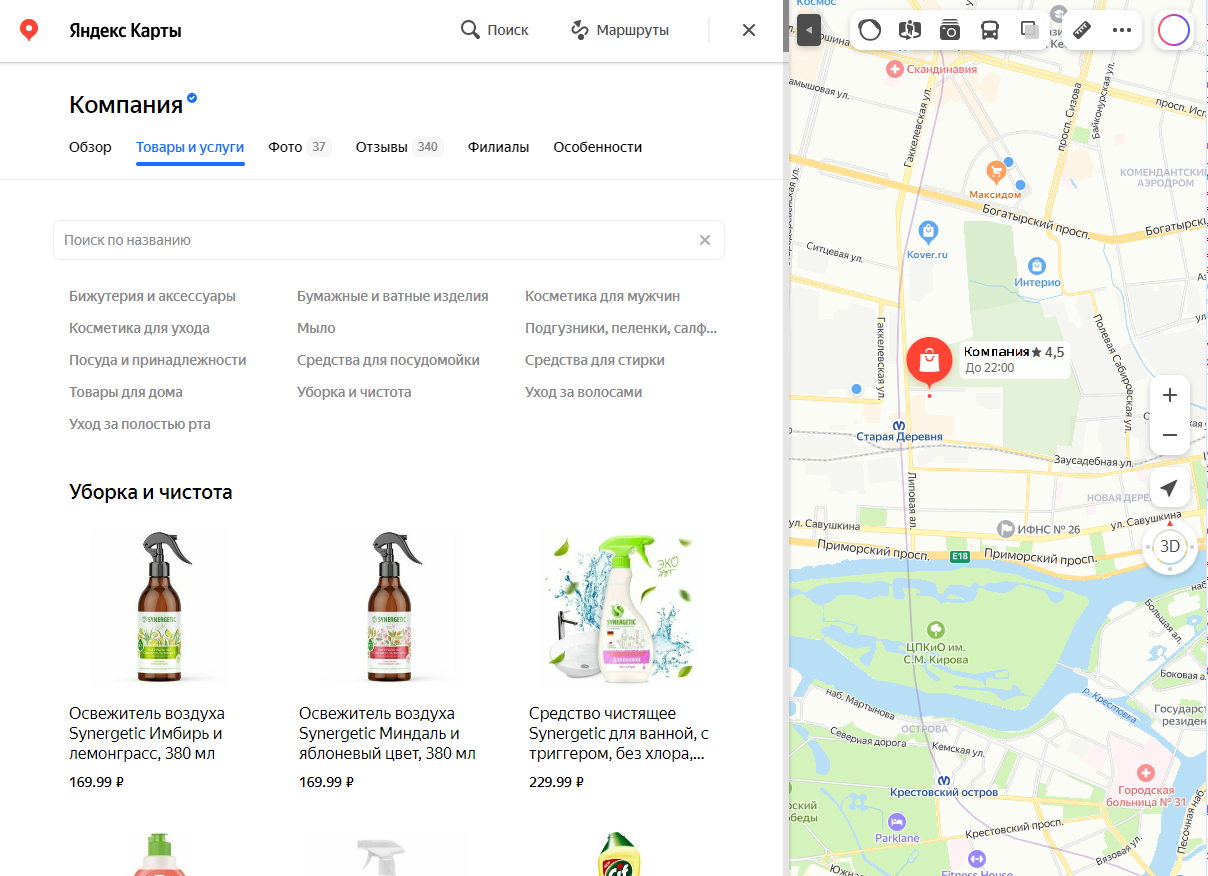
Task: Switch to the Отзывы tab
Action: coord(398,147)
